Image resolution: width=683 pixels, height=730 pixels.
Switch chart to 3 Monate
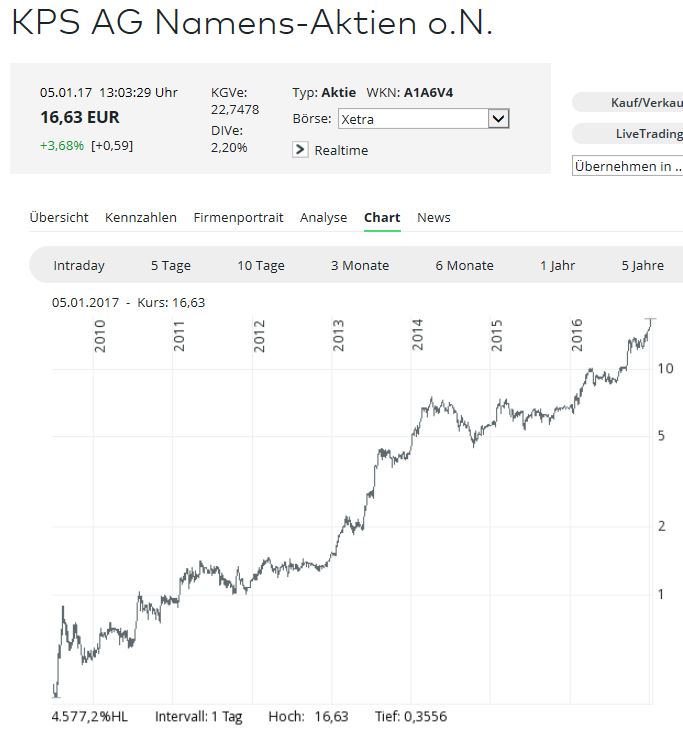point(360,265)
